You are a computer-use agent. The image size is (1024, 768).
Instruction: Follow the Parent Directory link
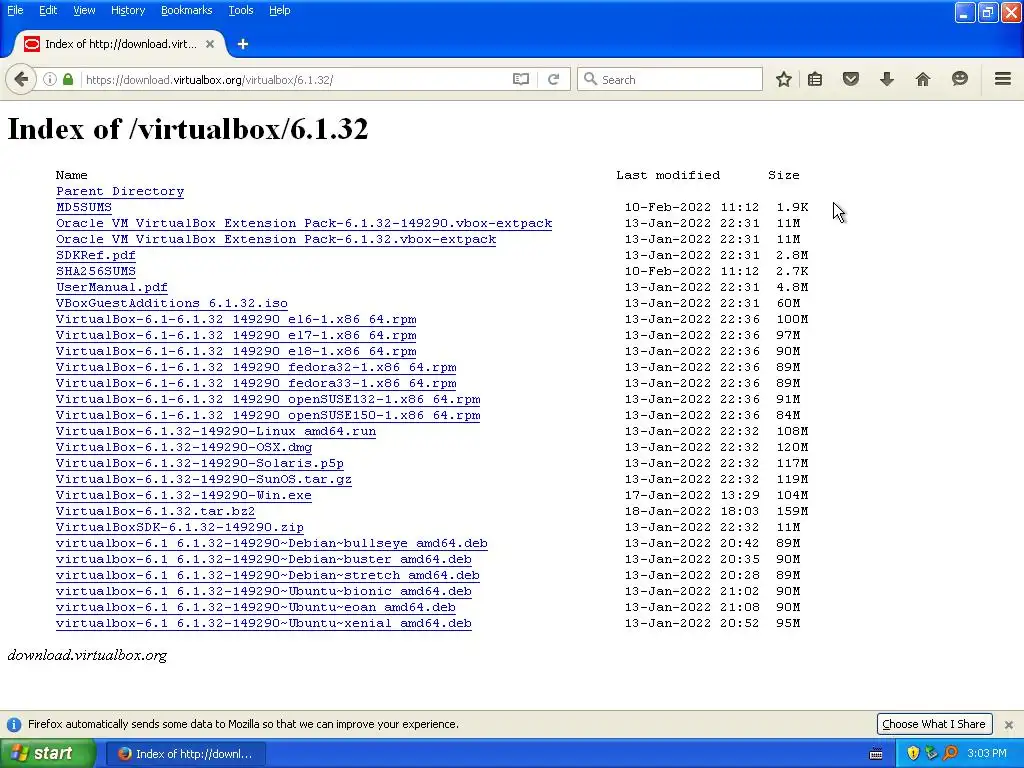tap(120, 191)
